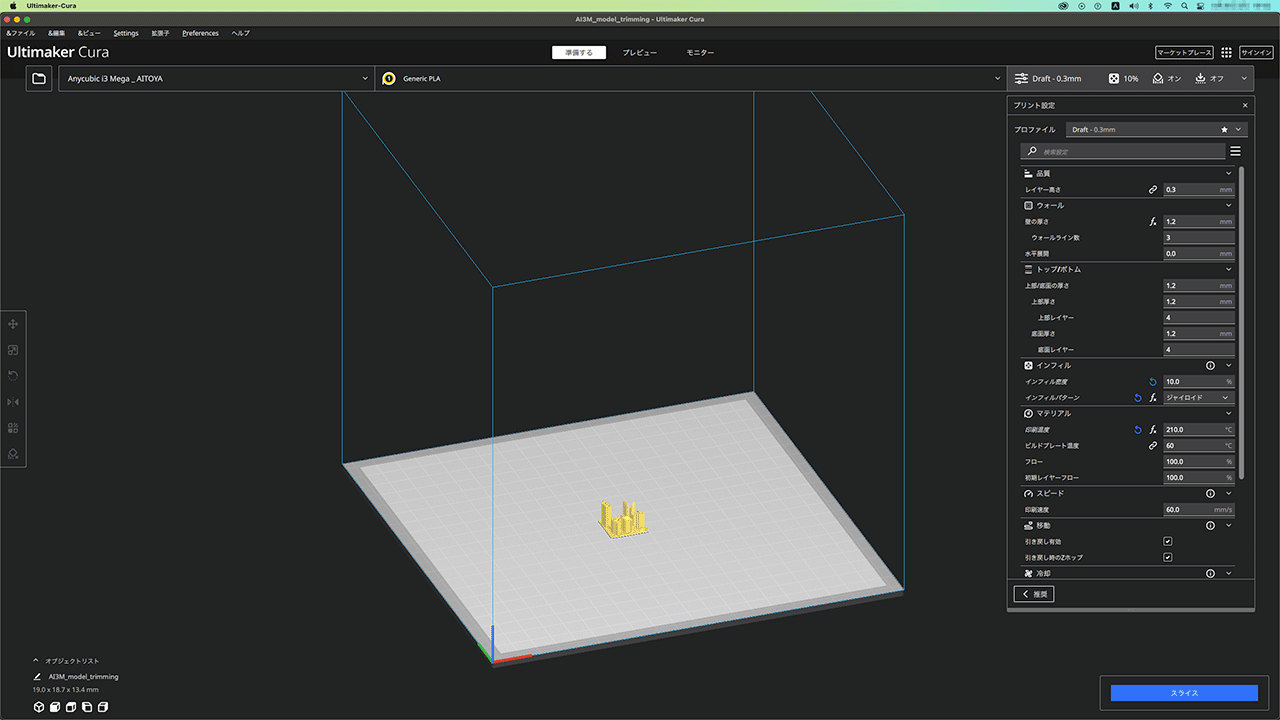
Task: Open the マーケットプレース button
Action: click(1184, 52)
